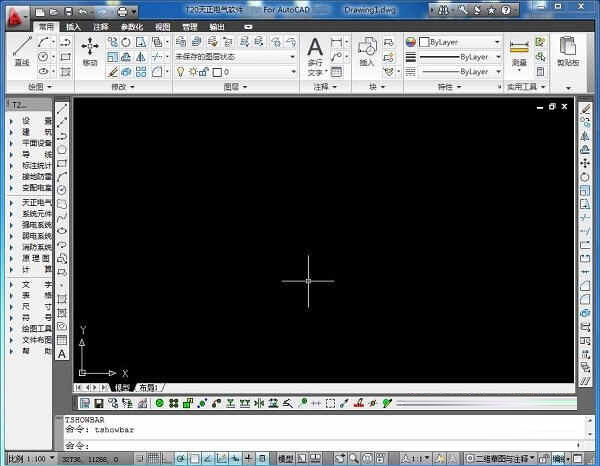Expand the 天正电气 tree item
Screen dimensions: 600x466
coord(11,202)
